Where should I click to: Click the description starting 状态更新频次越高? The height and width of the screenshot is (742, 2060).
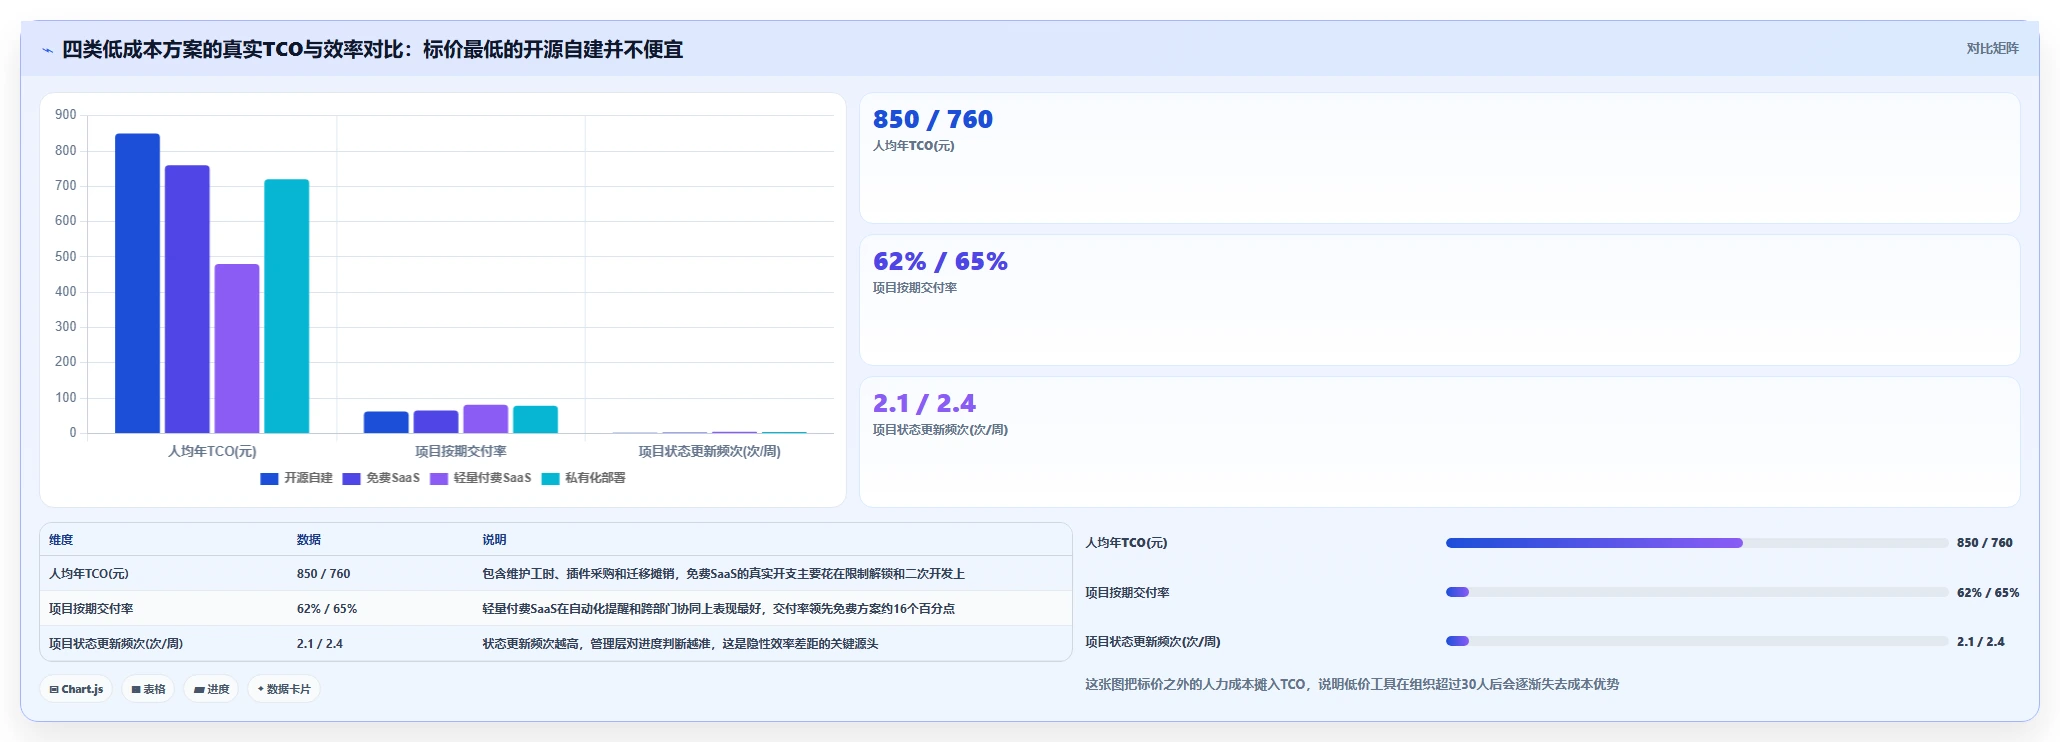click(x=680, y=644)
